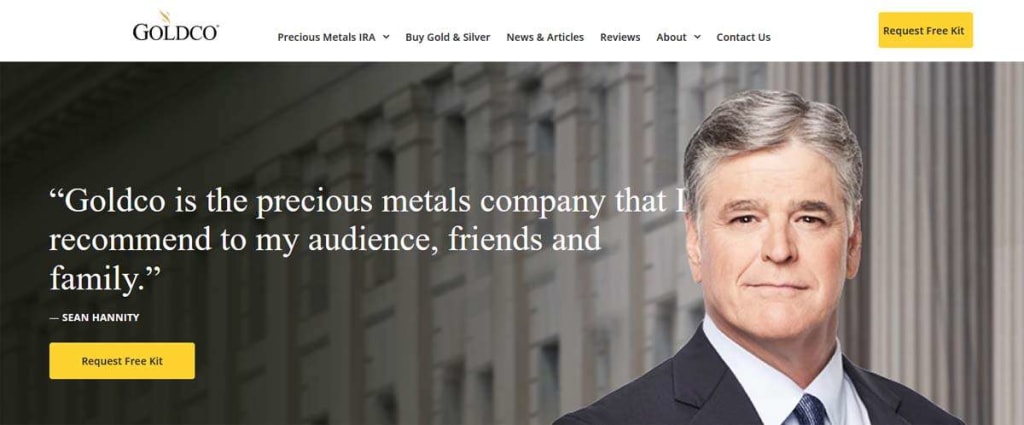Visit the Reviews page
Image resolution: width=1024 pixels, height=425 pixels.
tap(620, 37)
